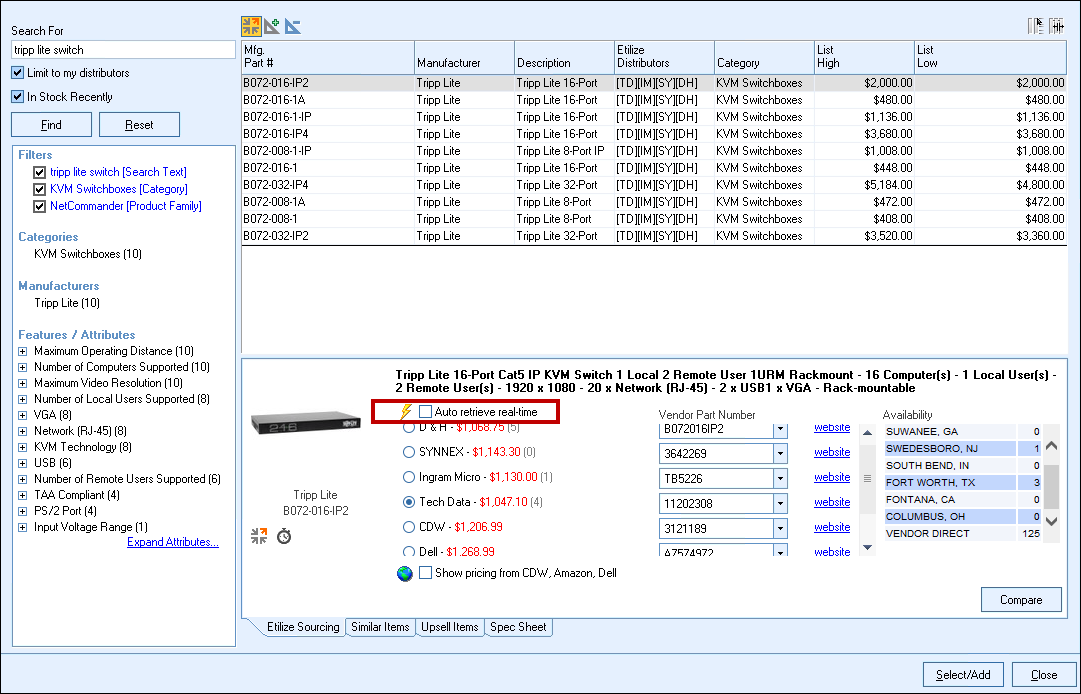The width and height of the screenshot is (1081, 694).
Task: Select the B072-008-1-IP row
Action: pyautogui.click(x=654, y=151)
